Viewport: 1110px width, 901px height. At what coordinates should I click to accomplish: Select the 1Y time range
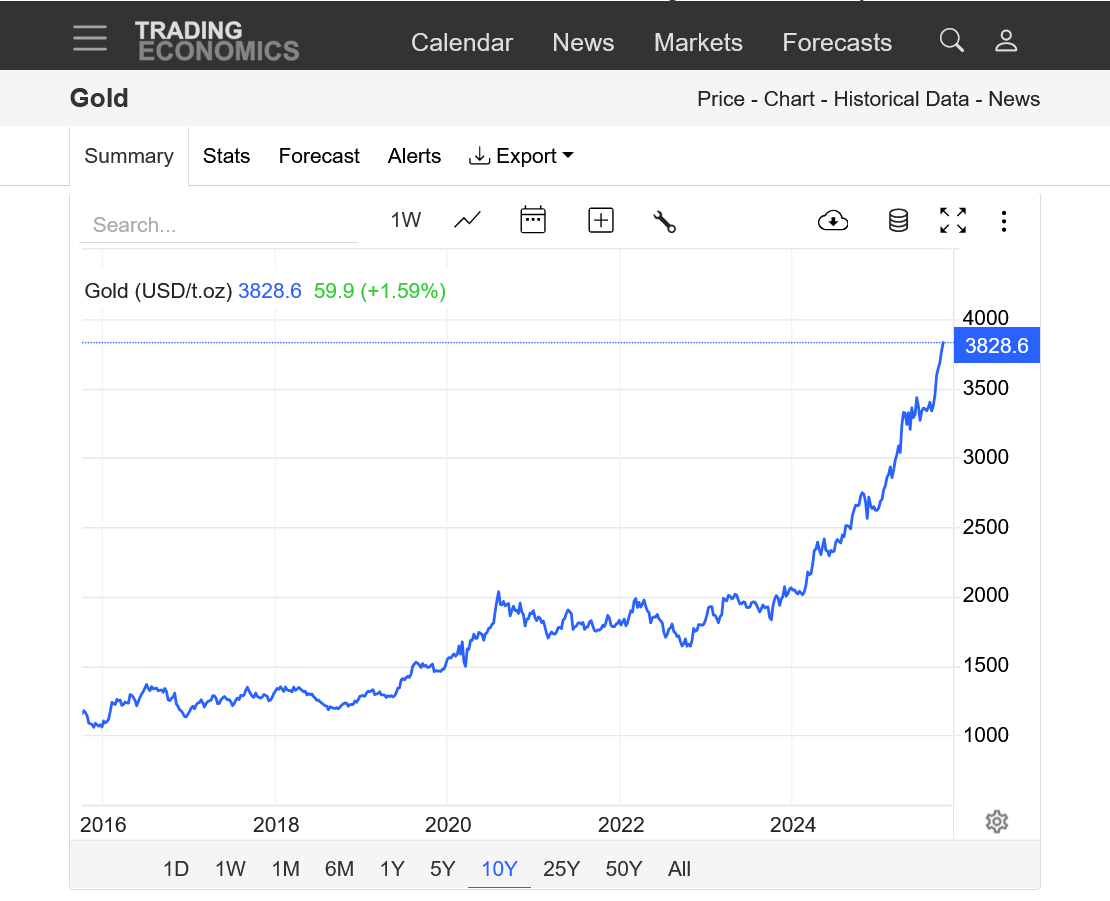pyautogui.click(x=392, y=869)
